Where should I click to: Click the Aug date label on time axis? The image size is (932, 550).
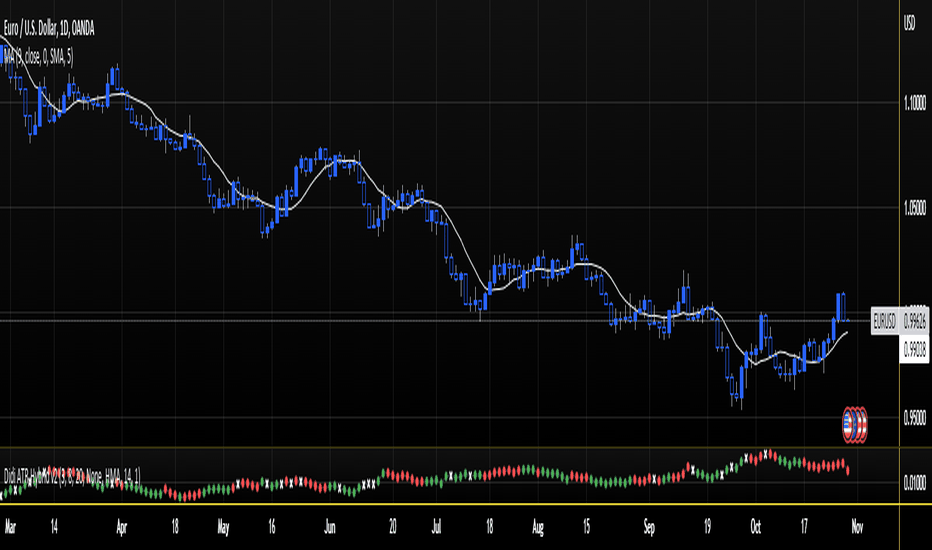click(x=537, y=527)
